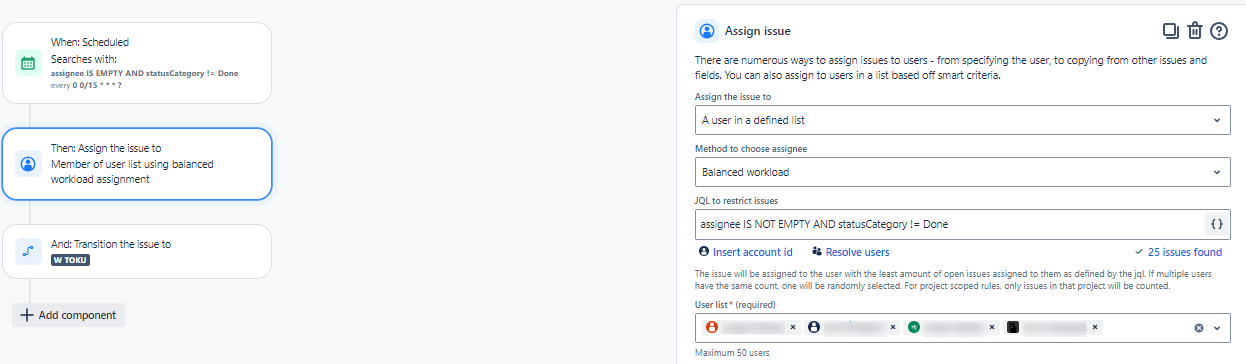Expand the User list dropdown chevron
1246x364 pixels.
coord(1217,328)
